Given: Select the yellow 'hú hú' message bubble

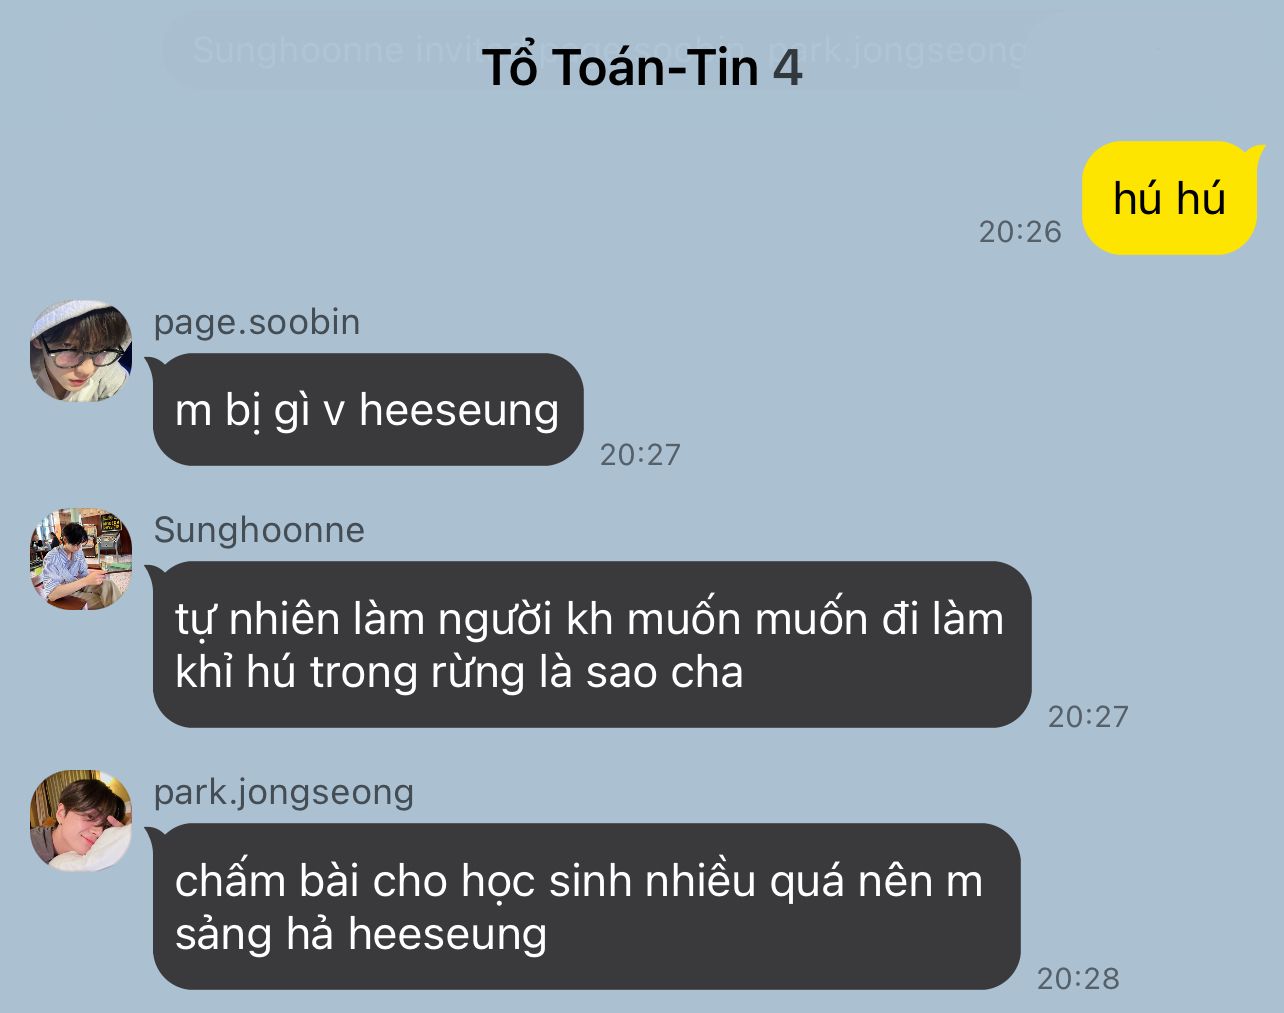Looking at the screenshot, I should pyautogui.click(x=1169, y=198).
